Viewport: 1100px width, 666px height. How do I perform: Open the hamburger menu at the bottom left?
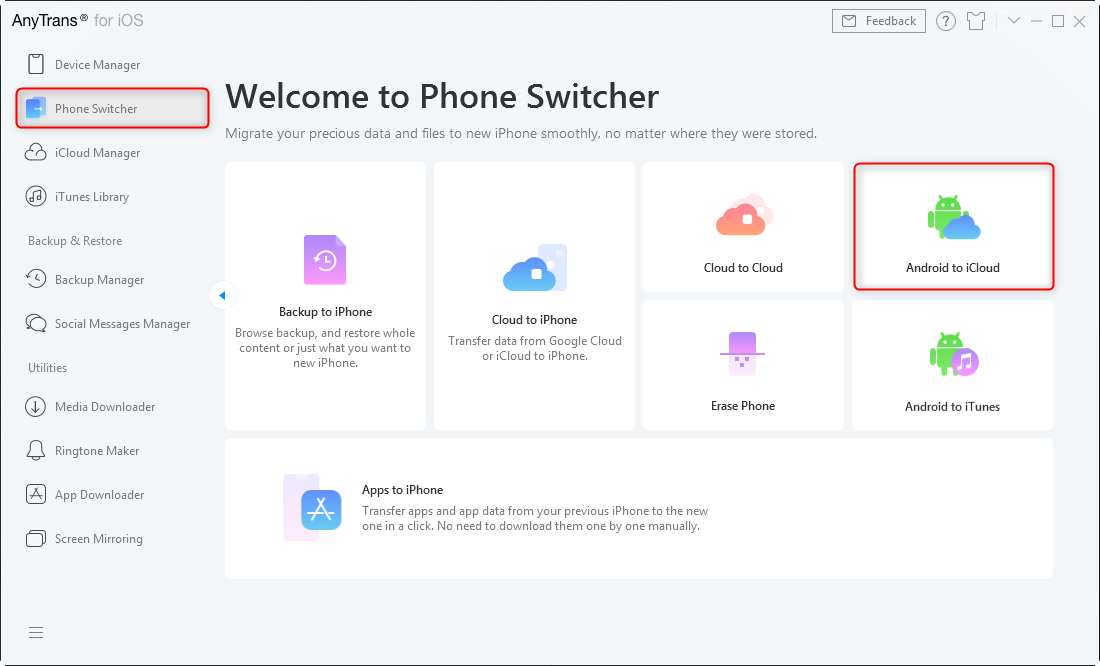pyautogui.click(x=36, y=633)
